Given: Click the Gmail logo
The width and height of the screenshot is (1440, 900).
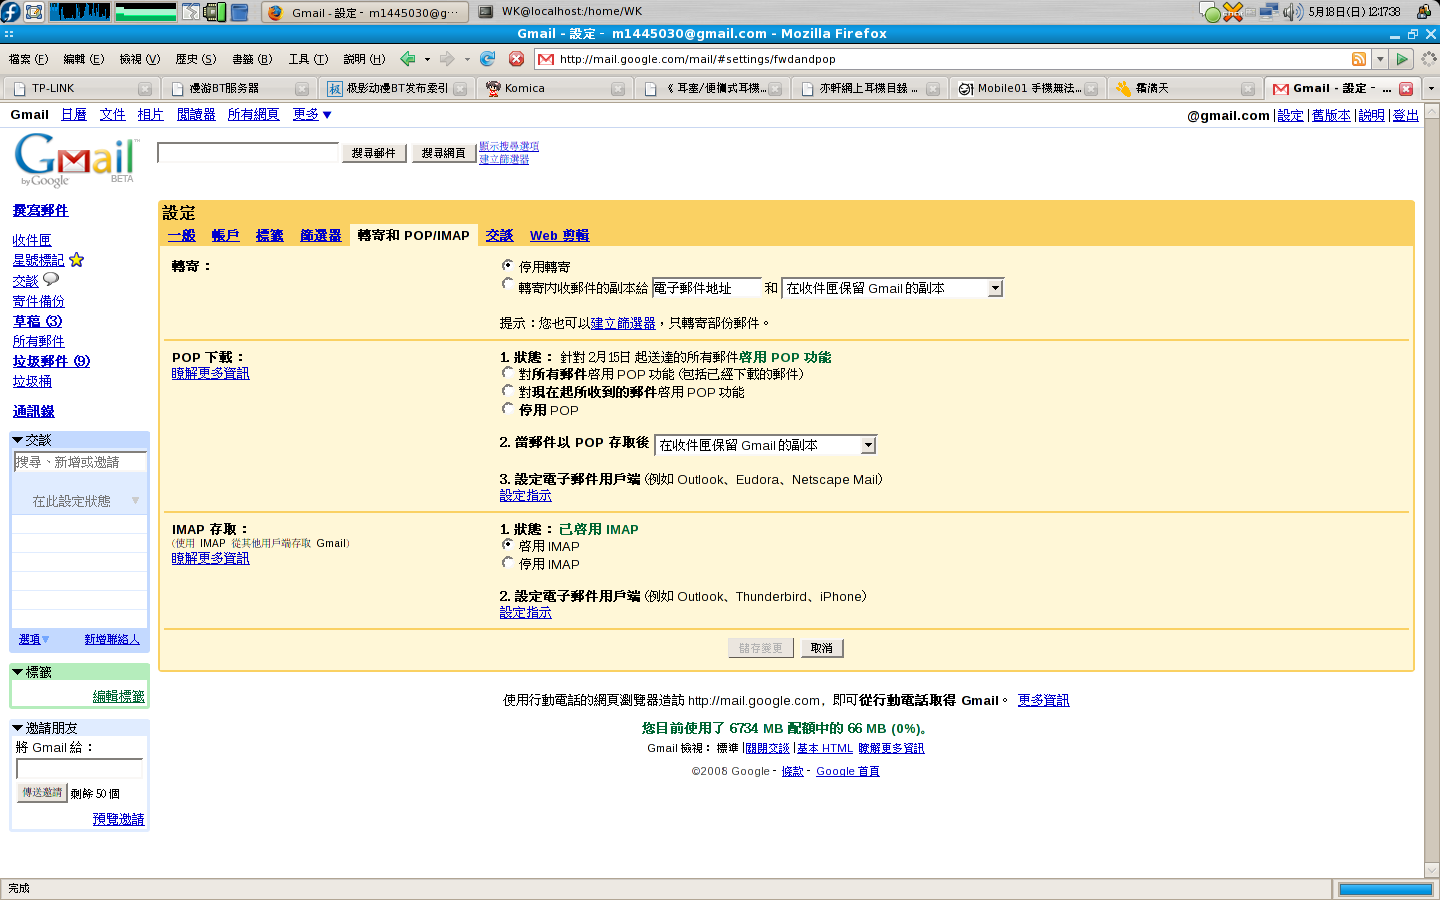Looking at the screenshot, I should point(76,160).
